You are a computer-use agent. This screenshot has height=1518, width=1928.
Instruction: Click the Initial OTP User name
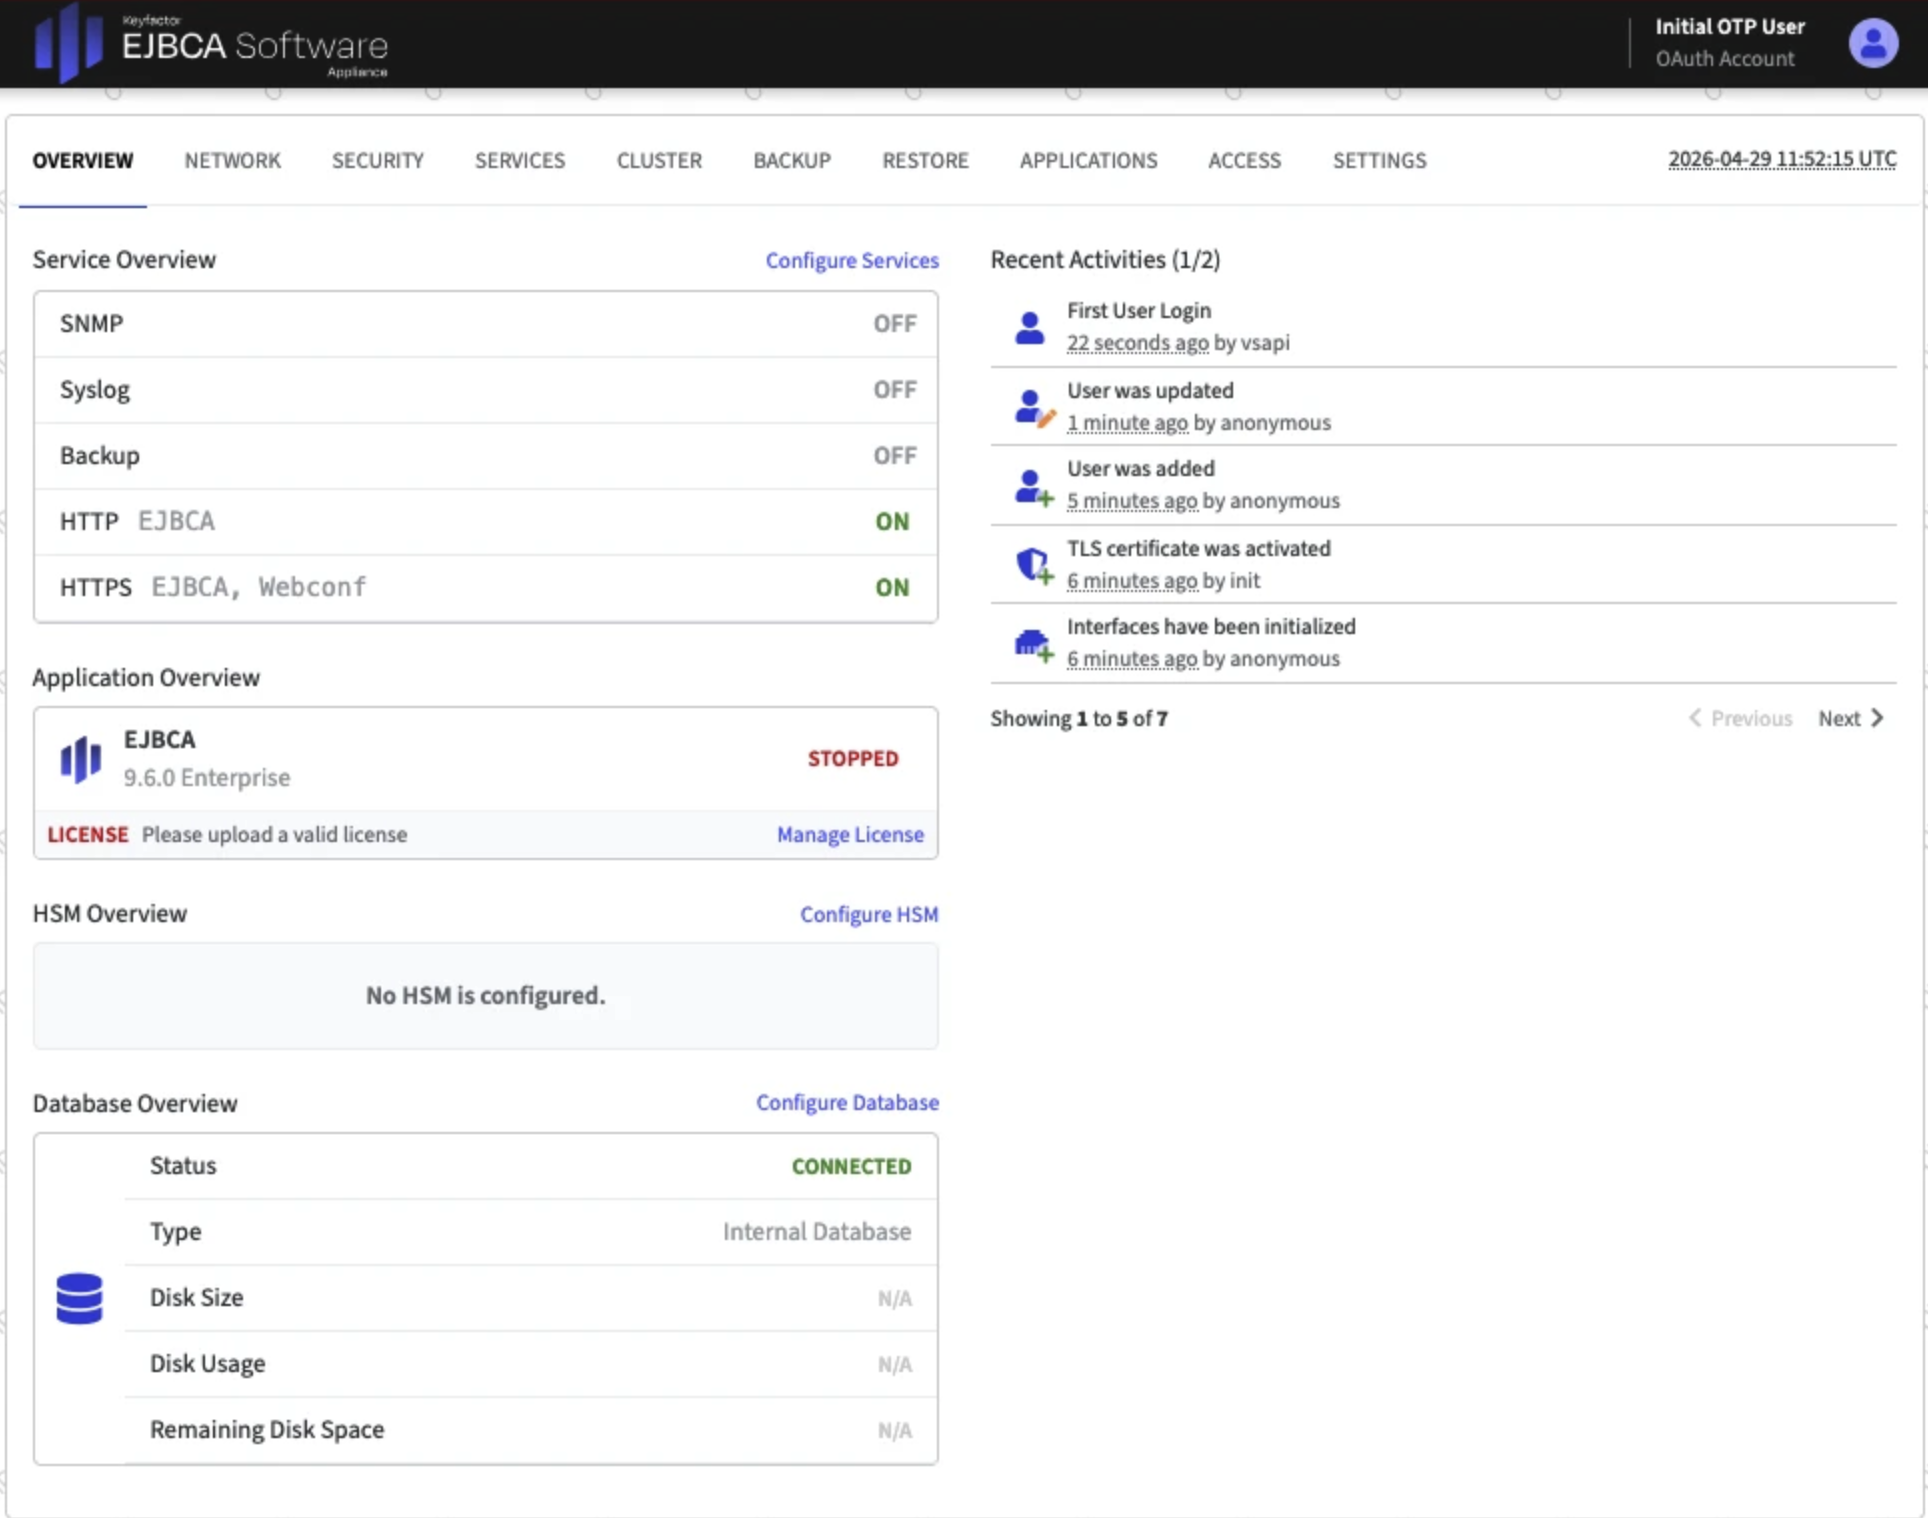1730,27
